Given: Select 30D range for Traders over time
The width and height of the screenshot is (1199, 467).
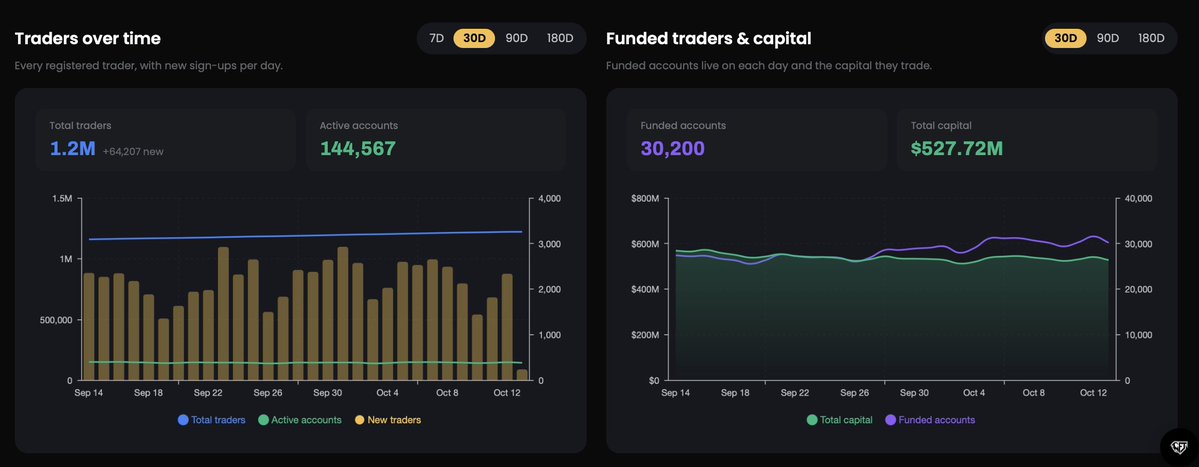Looking at the screenshot, I should tap(474, 38).
